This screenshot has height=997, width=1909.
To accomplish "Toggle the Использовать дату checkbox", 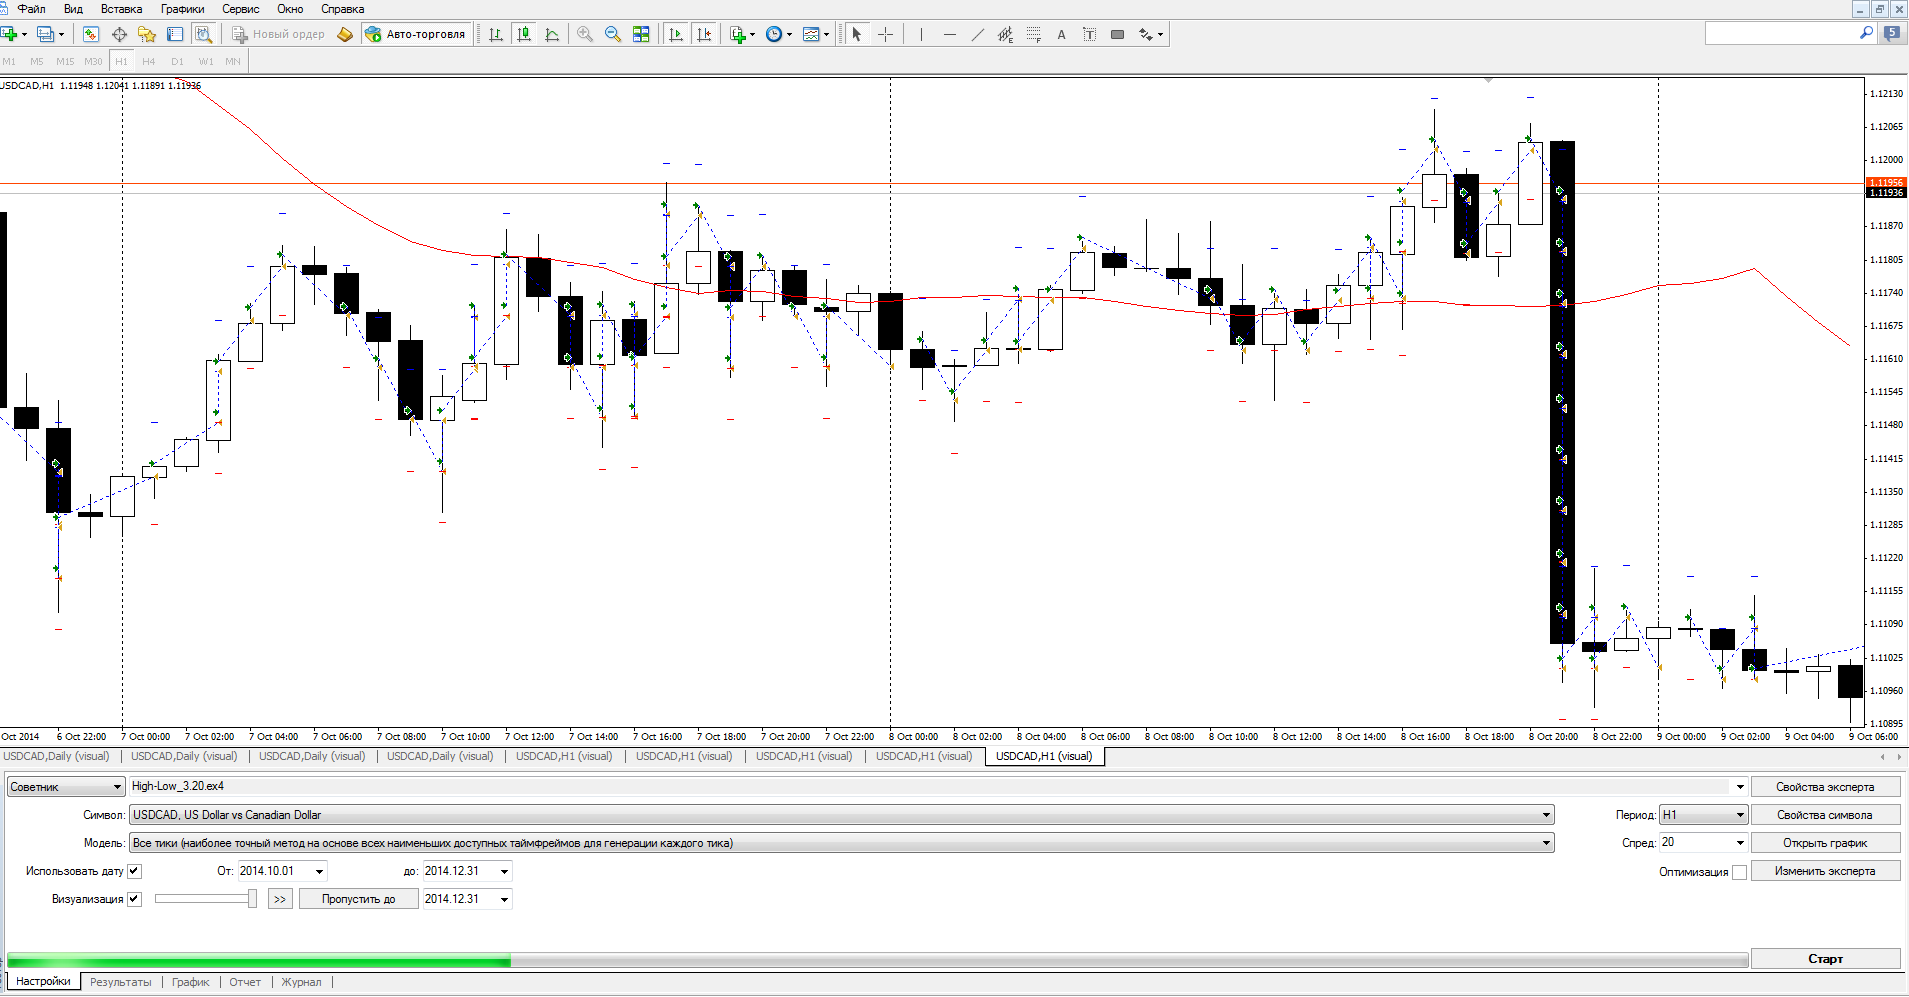I will click(x=134, y=871).
